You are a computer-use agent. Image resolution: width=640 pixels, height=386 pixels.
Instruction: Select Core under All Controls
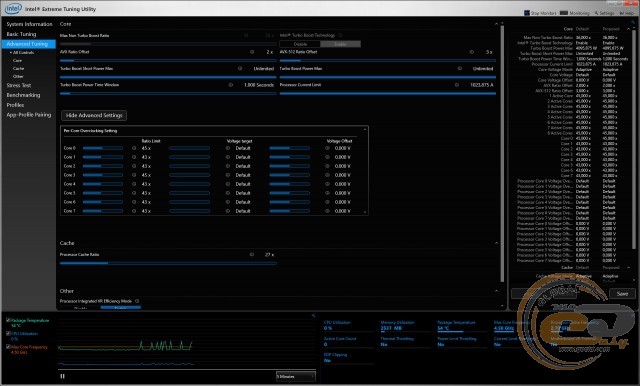click(x=17, y=60)
